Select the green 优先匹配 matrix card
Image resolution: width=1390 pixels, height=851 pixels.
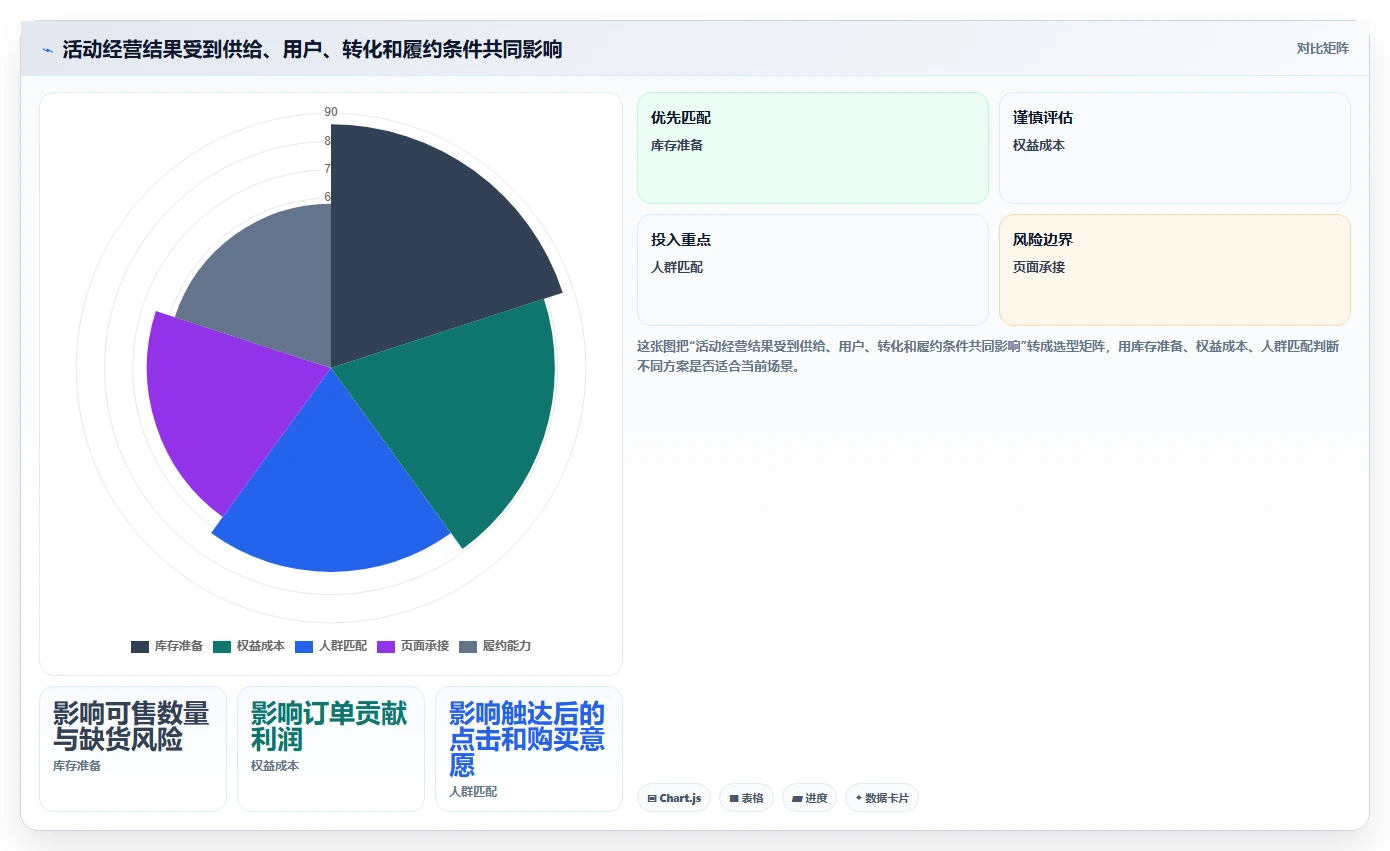click(x=812, y=148)
